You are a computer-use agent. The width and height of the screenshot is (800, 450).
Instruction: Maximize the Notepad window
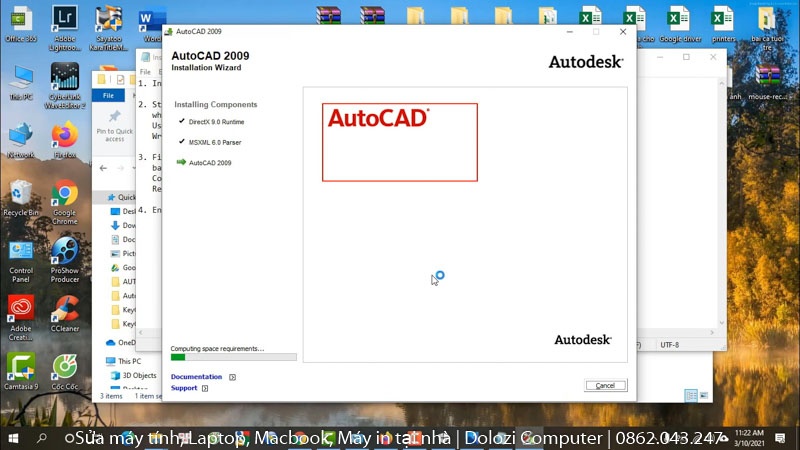[686, 57]
